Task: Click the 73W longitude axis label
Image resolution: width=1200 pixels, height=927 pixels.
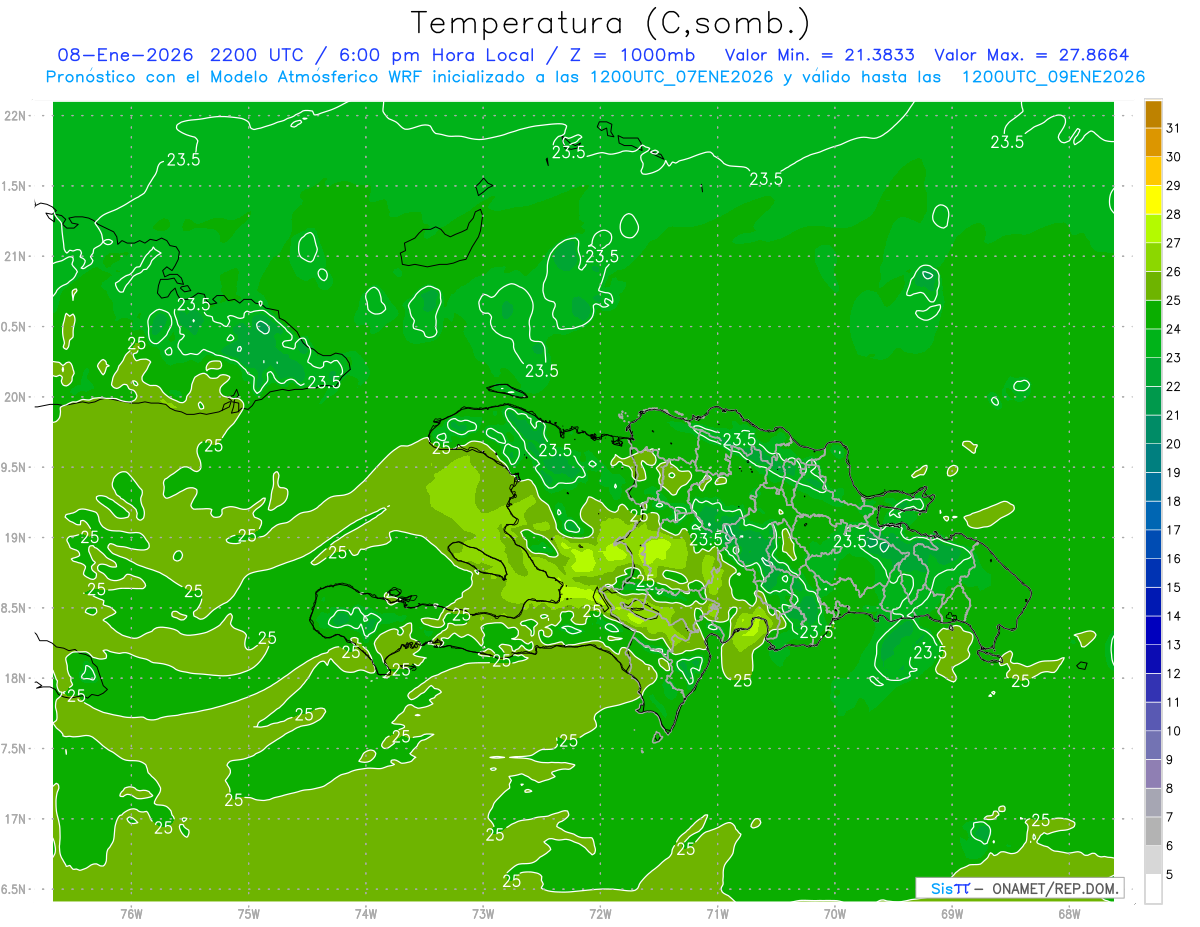Action: (x=483, y=913)
